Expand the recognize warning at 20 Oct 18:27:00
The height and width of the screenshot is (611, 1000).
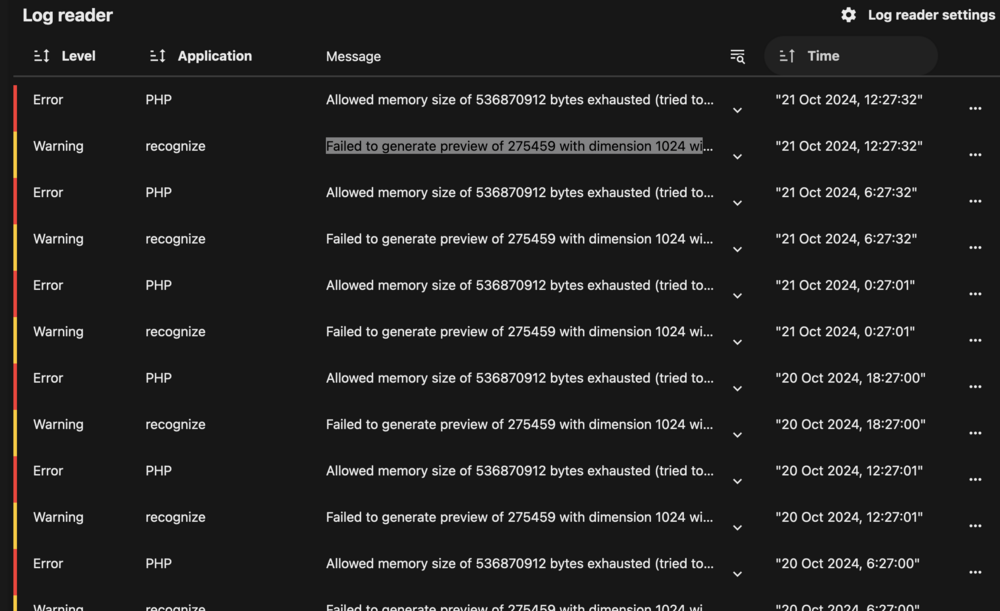point(737,435)
